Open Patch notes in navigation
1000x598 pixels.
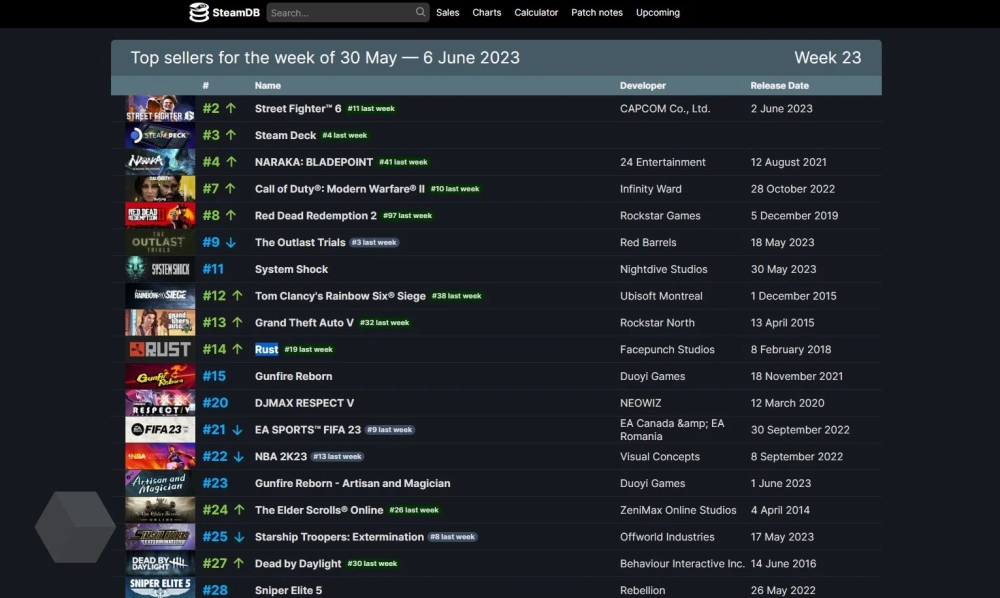click(x=597, y=13)
